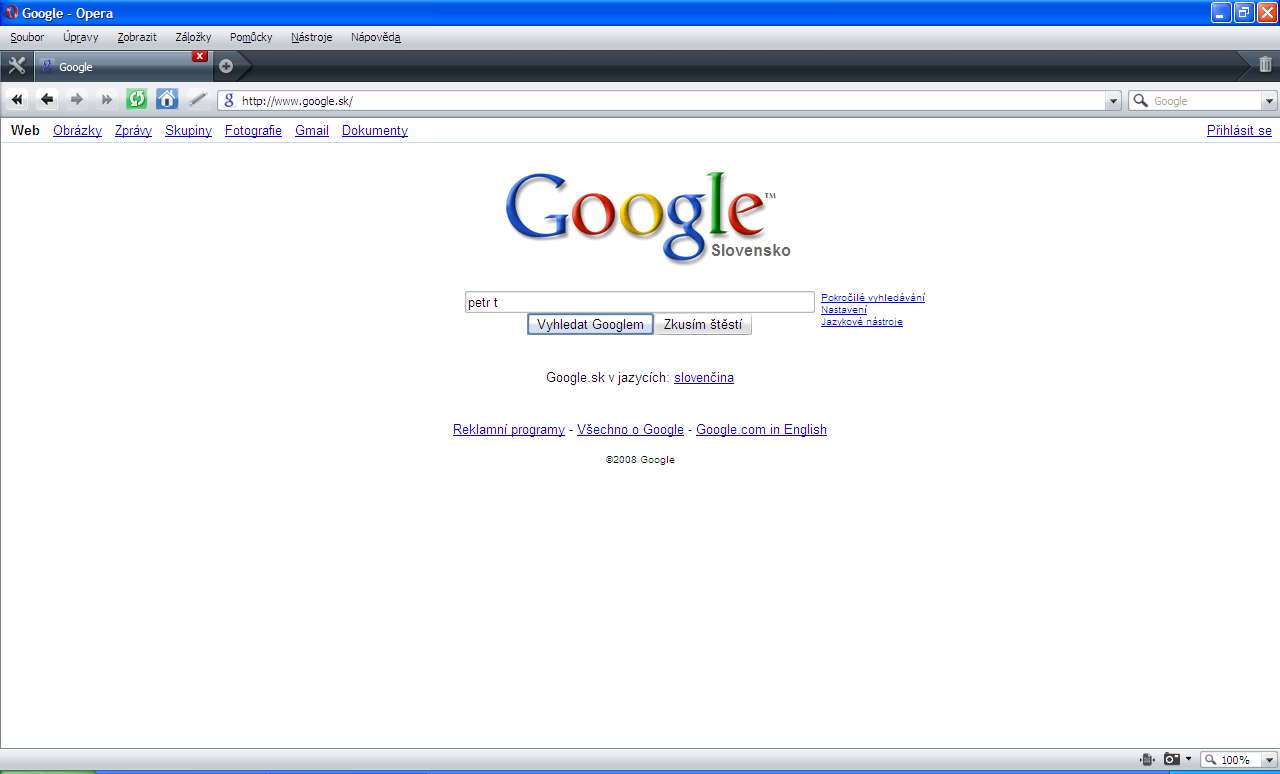The width and height of the screenshot is (1280, 774).
Task: Click the Wand password manager icon
Action: (x=197, y=100)
